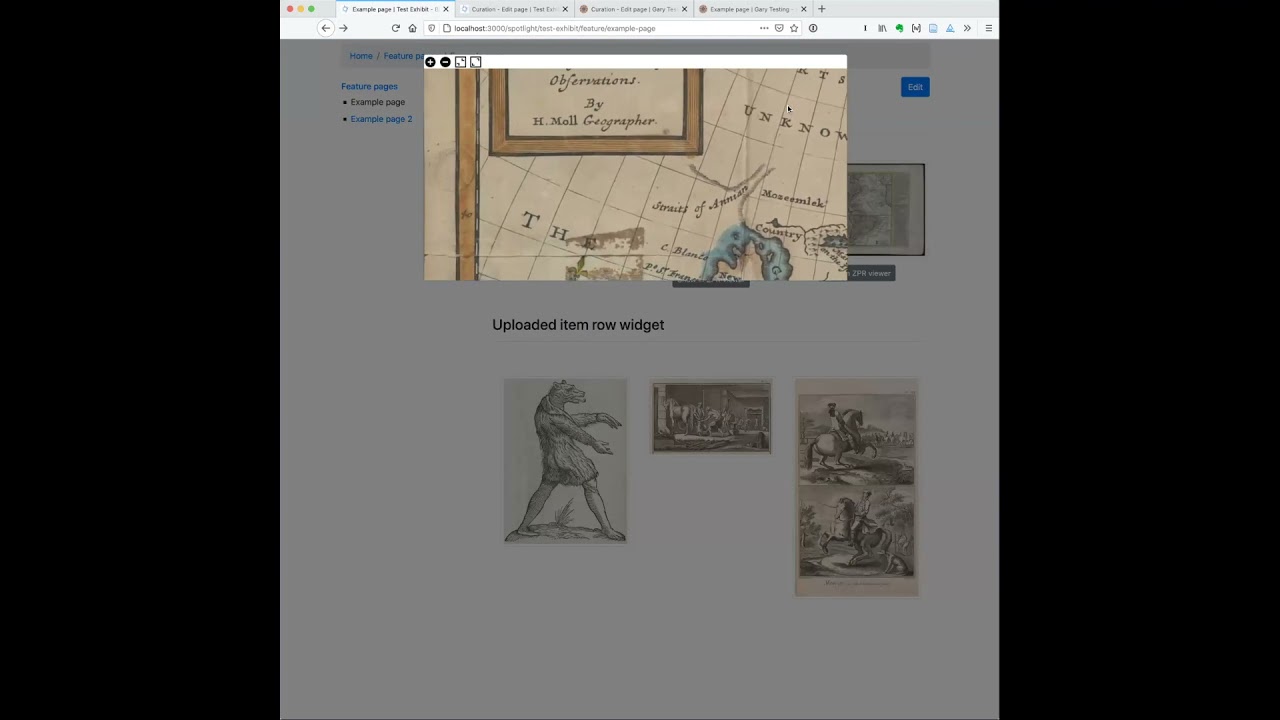The height and width of the screenshot is (720, 1280).
Task: Show more toolbar extensions chevron
Action: 967,28
